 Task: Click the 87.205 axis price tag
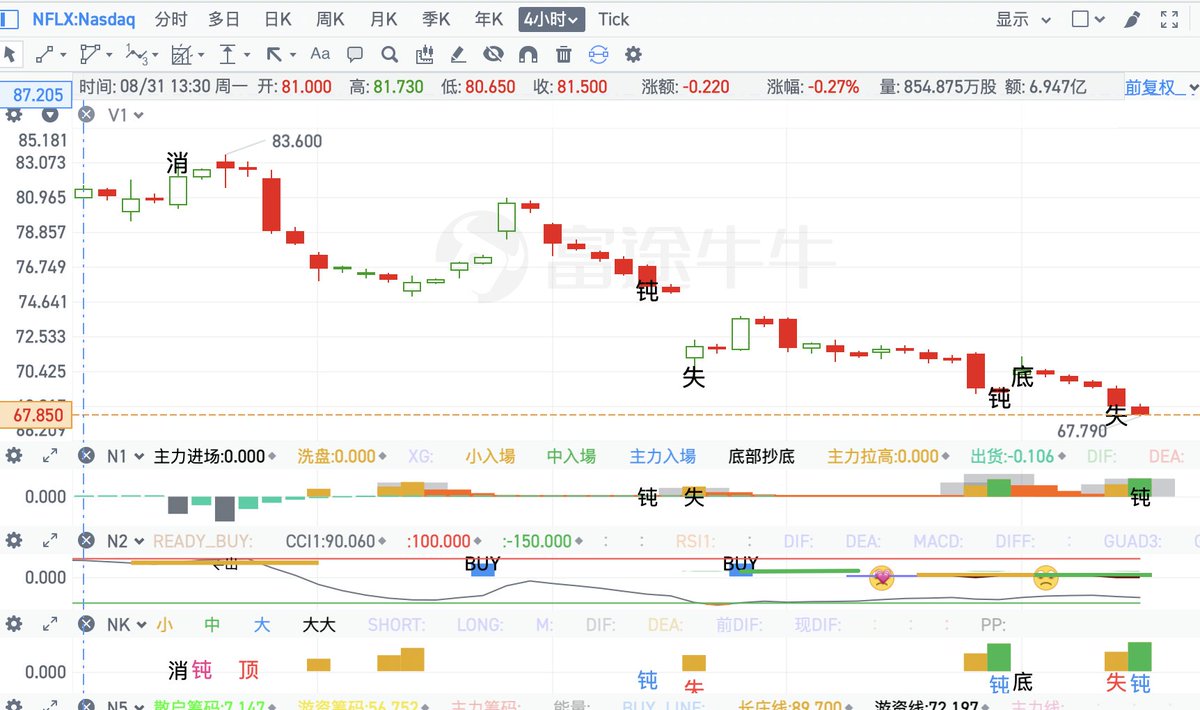(37, 95)
